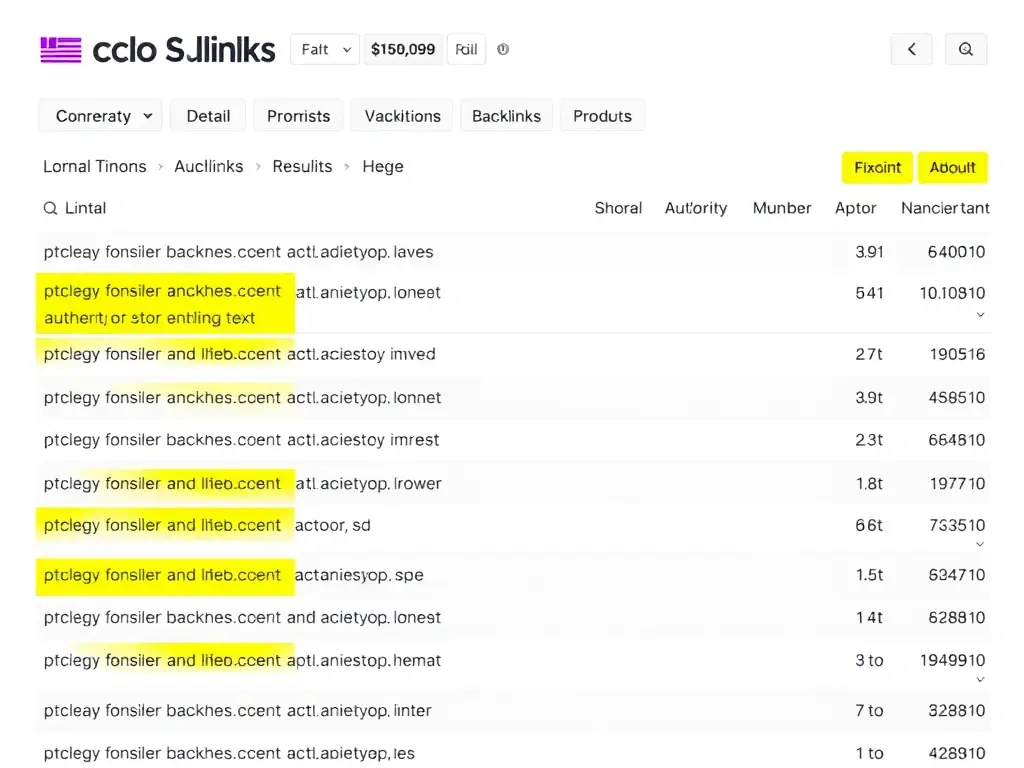
Task: Click the value 664810
Action: [x=957, y=440]
